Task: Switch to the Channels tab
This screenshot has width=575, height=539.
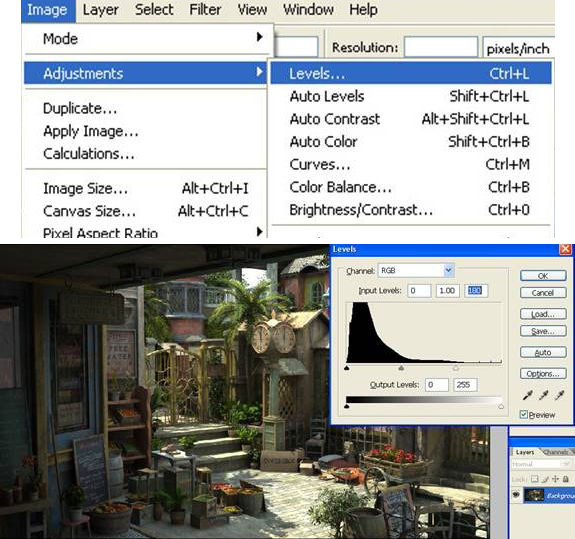Action: point(556,452)
